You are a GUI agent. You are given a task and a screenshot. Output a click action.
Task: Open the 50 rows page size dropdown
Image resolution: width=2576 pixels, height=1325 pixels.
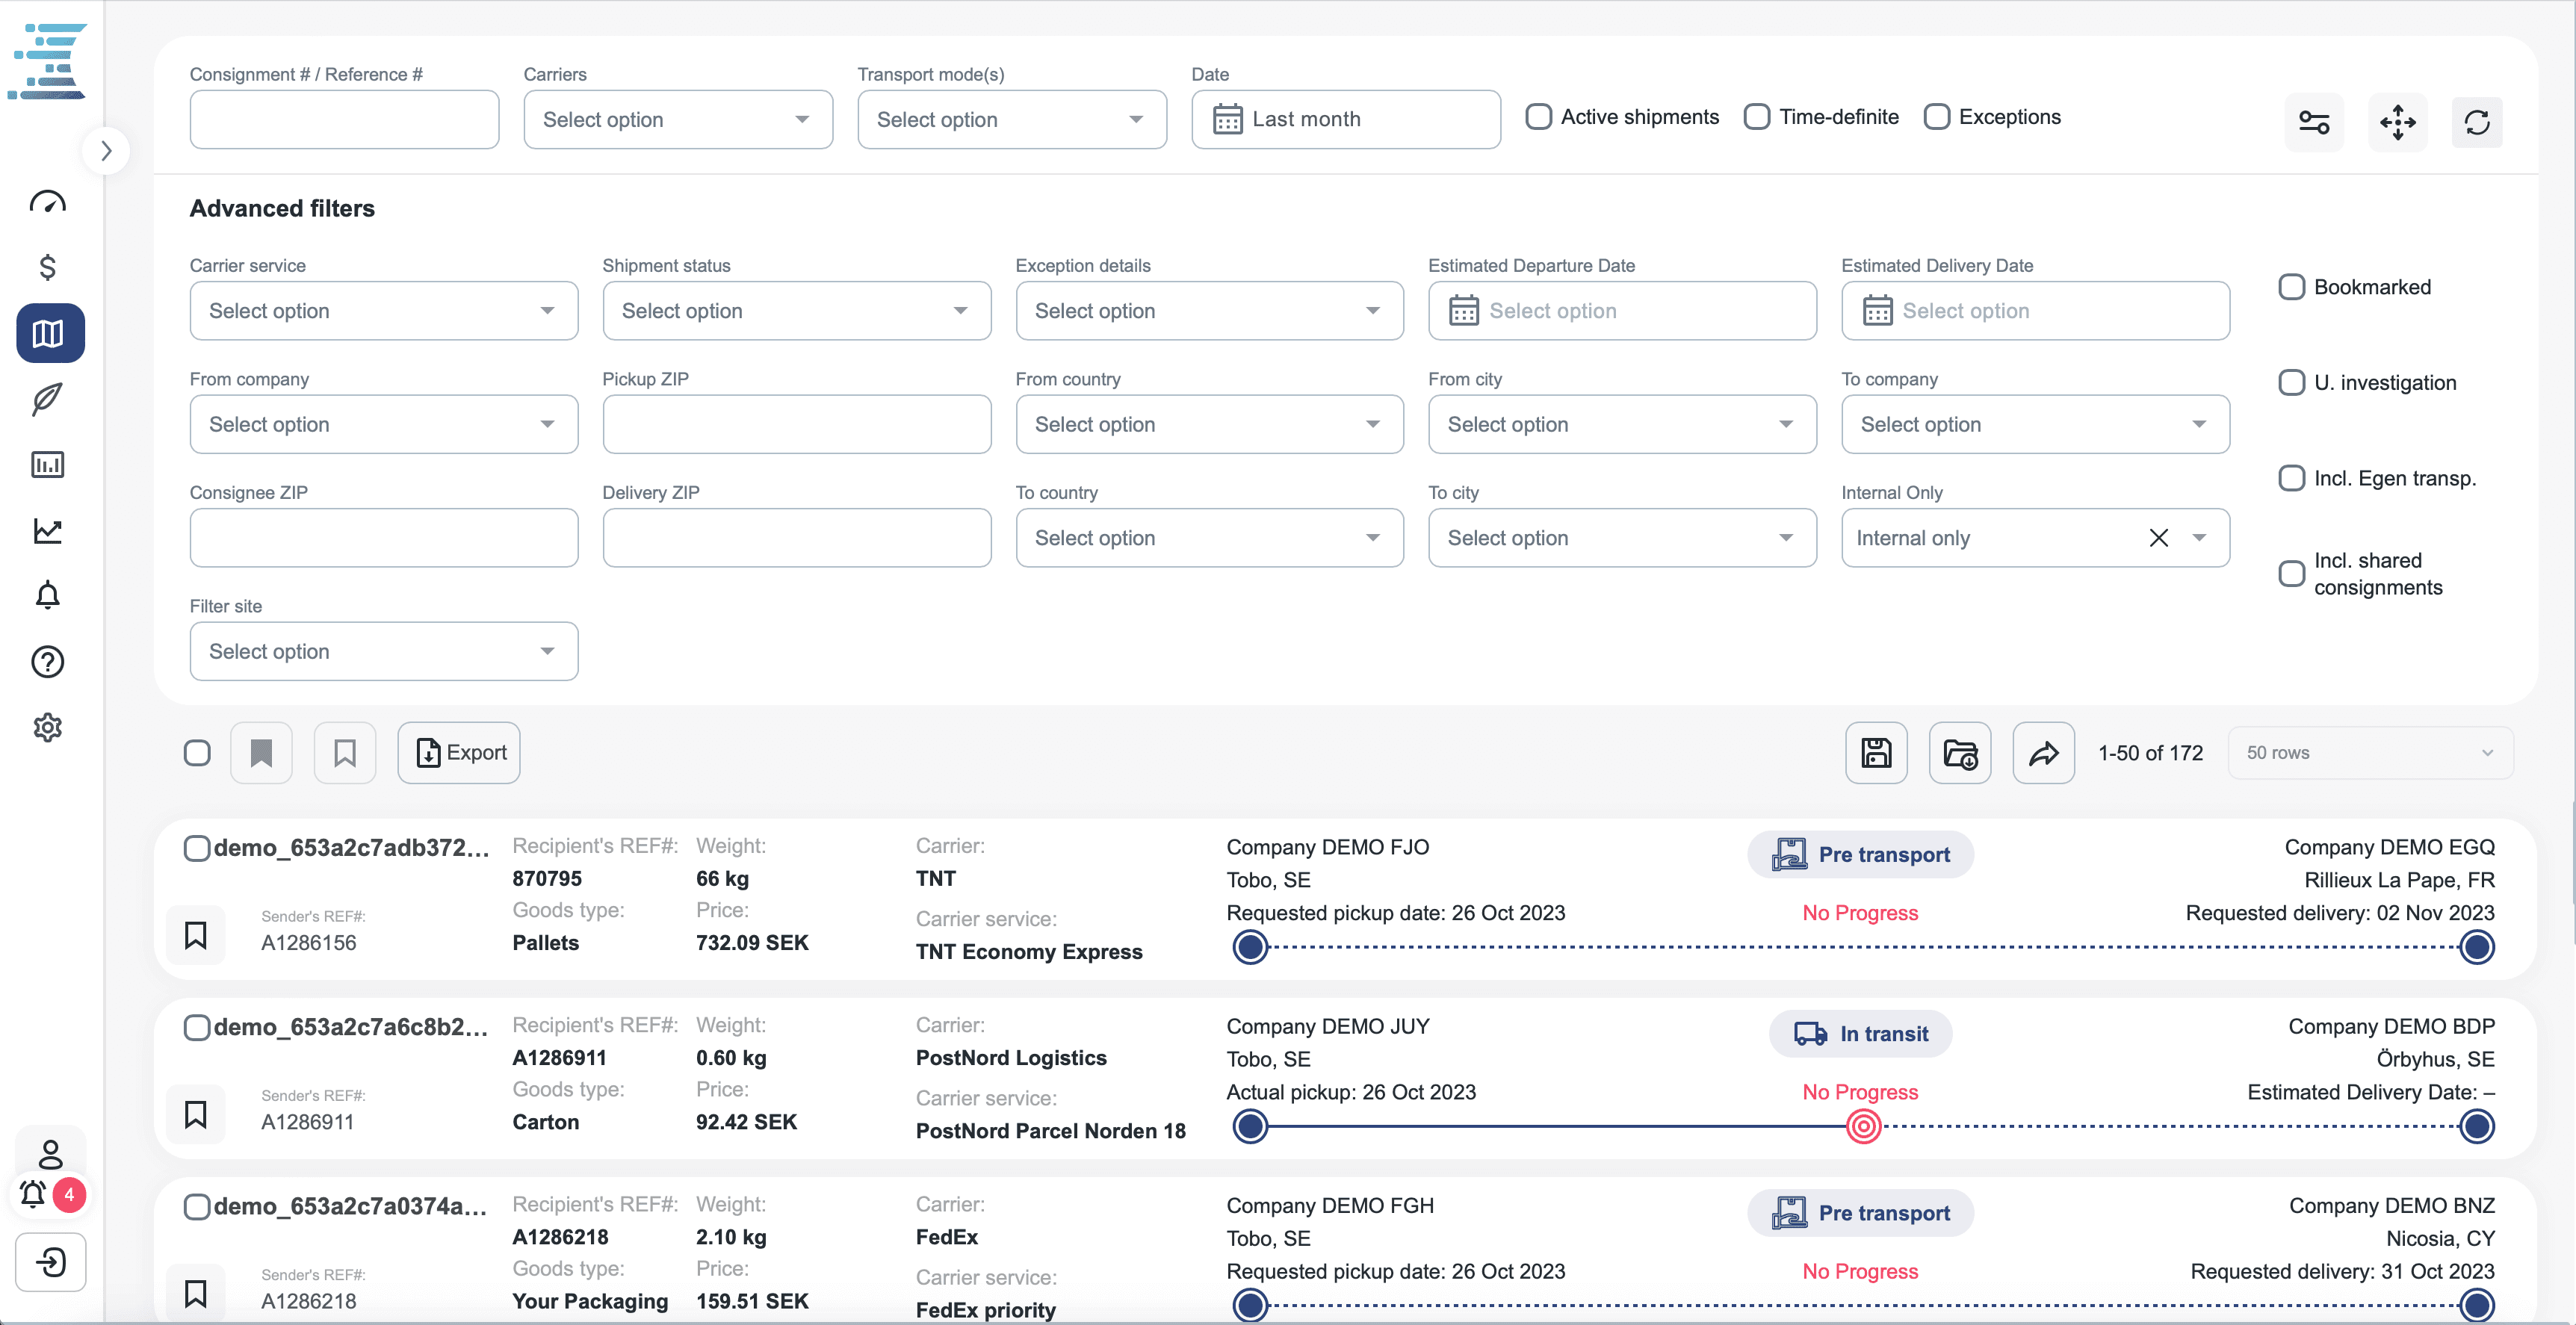click(x=2370, y=753)
